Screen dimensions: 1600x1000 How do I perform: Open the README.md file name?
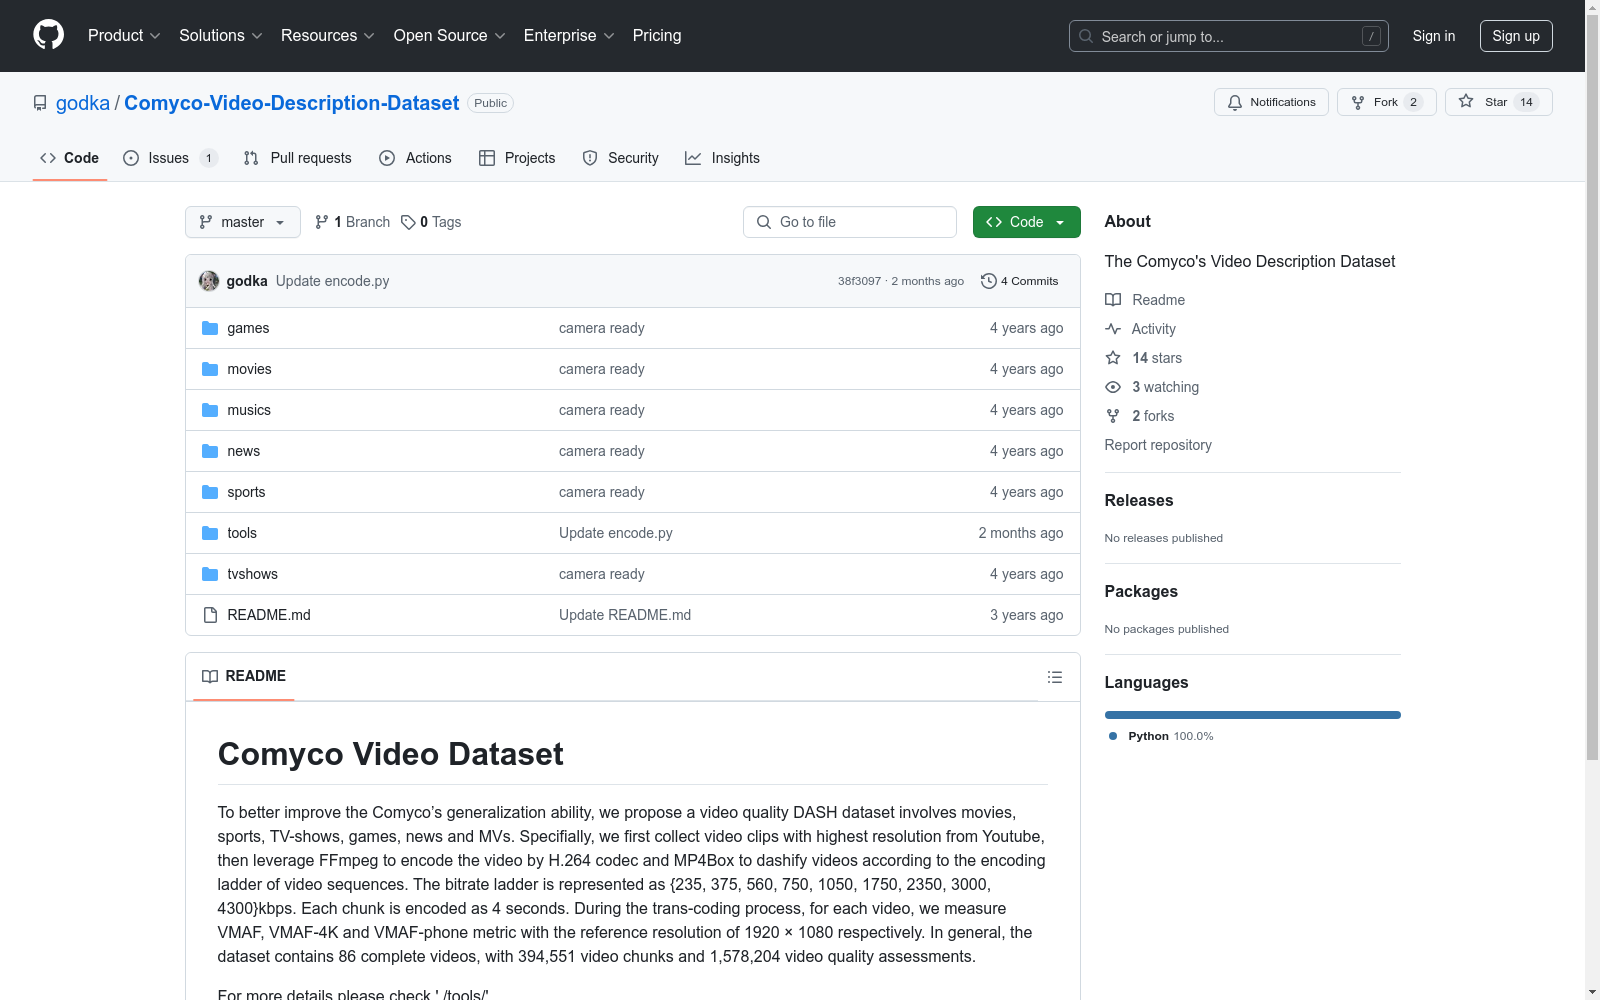click(x=269, y=615)
